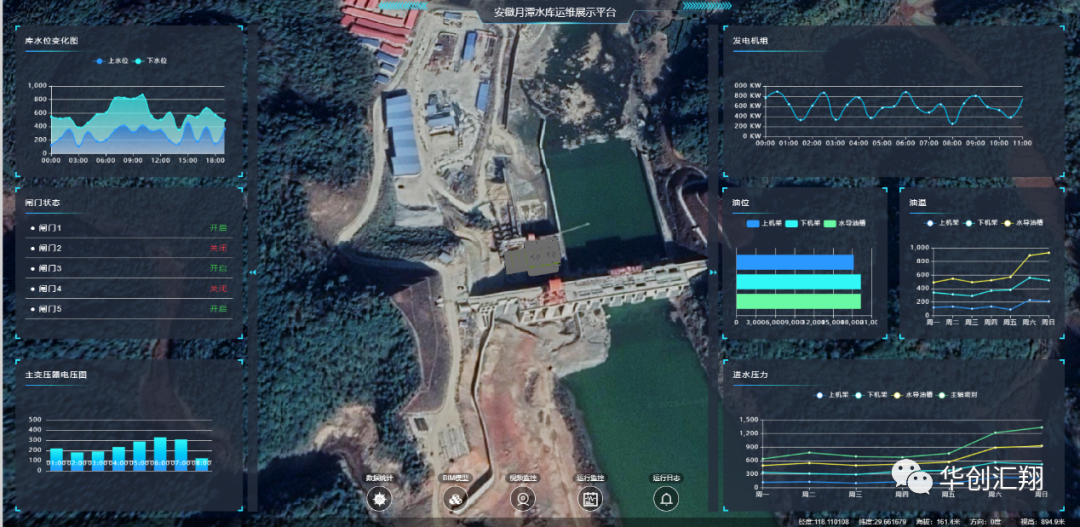Open the BIM模型 model icon
The width and height of the screenshot is (1080, 527).
pos(455,498)
